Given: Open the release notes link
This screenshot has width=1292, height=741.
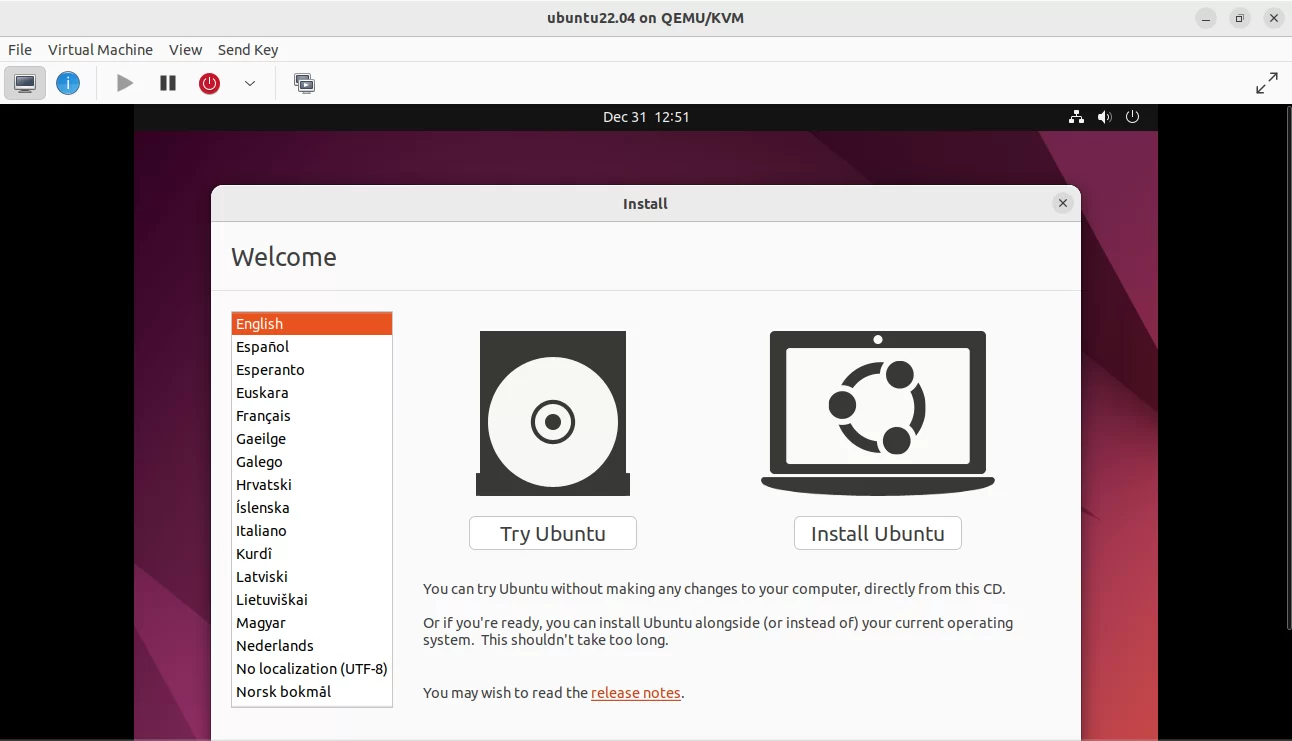Looking at the screenshot, I should pos(636,692).
